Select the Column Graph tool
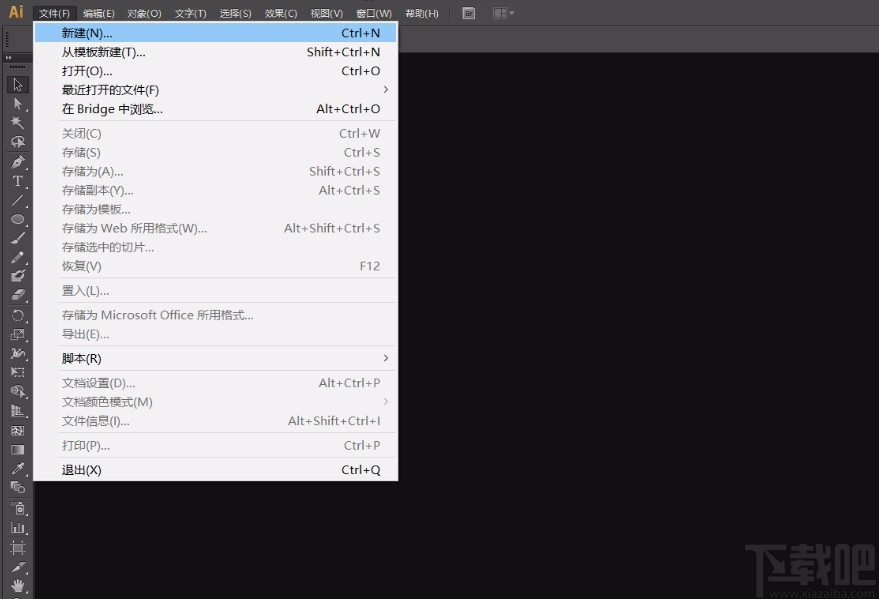Image resolution: width=879 pixels, height=599 pixels. (x=17, y=528)
